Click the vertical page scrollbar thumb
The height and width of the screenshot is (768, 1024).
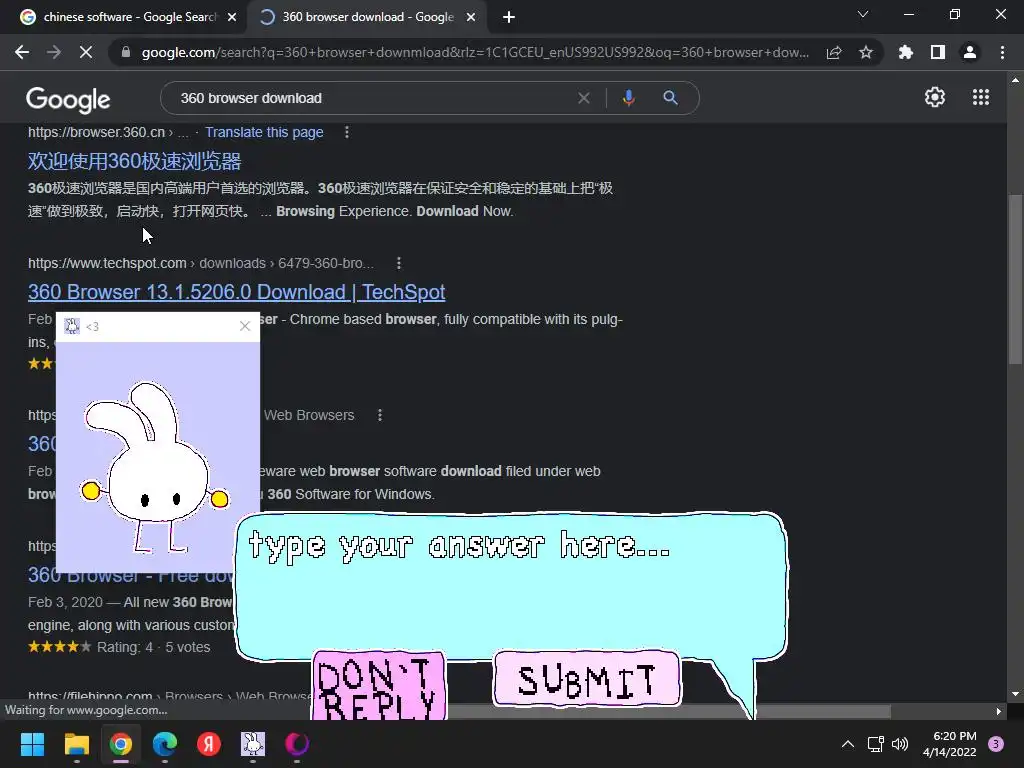coord(1015,278)
